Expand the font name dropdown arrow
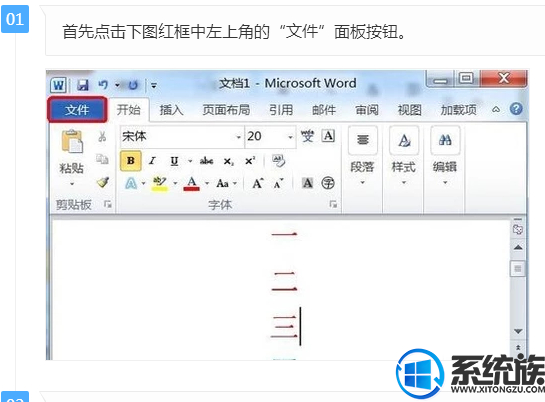The image size is (545, 402). coord(238,137)
